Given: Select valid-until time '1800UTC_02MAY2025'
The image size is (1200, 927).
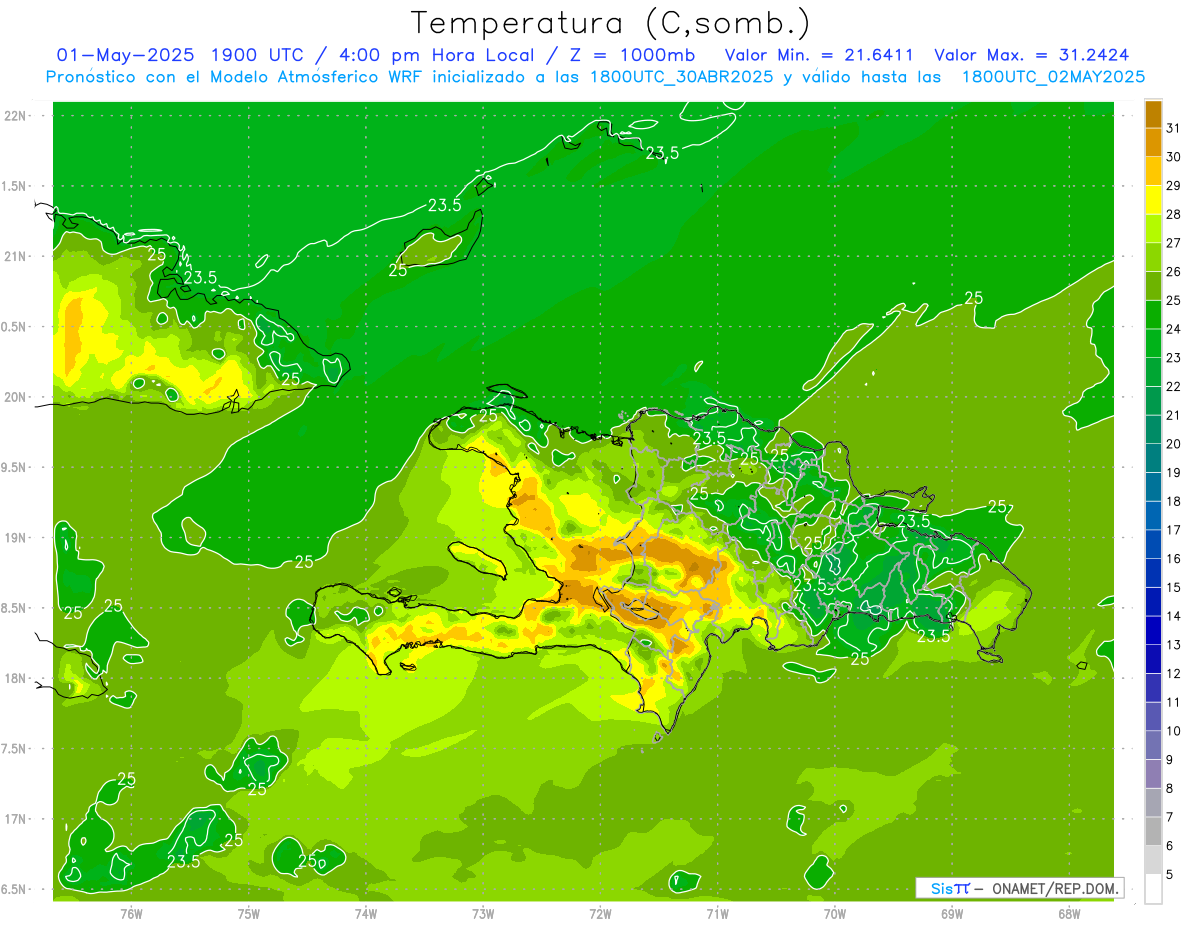Looking at the screenshot, I should (x=1053, y=77).
